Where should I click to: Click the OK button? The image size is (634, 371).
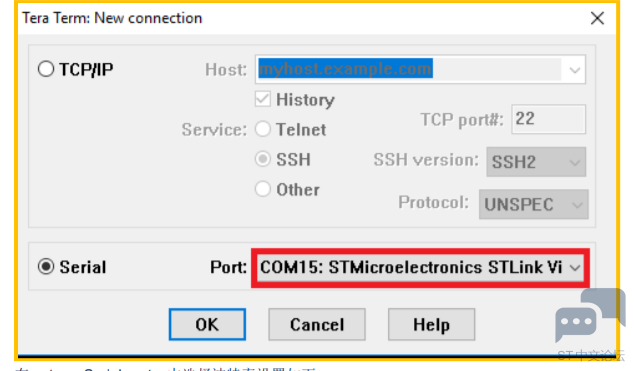point(207,325)
